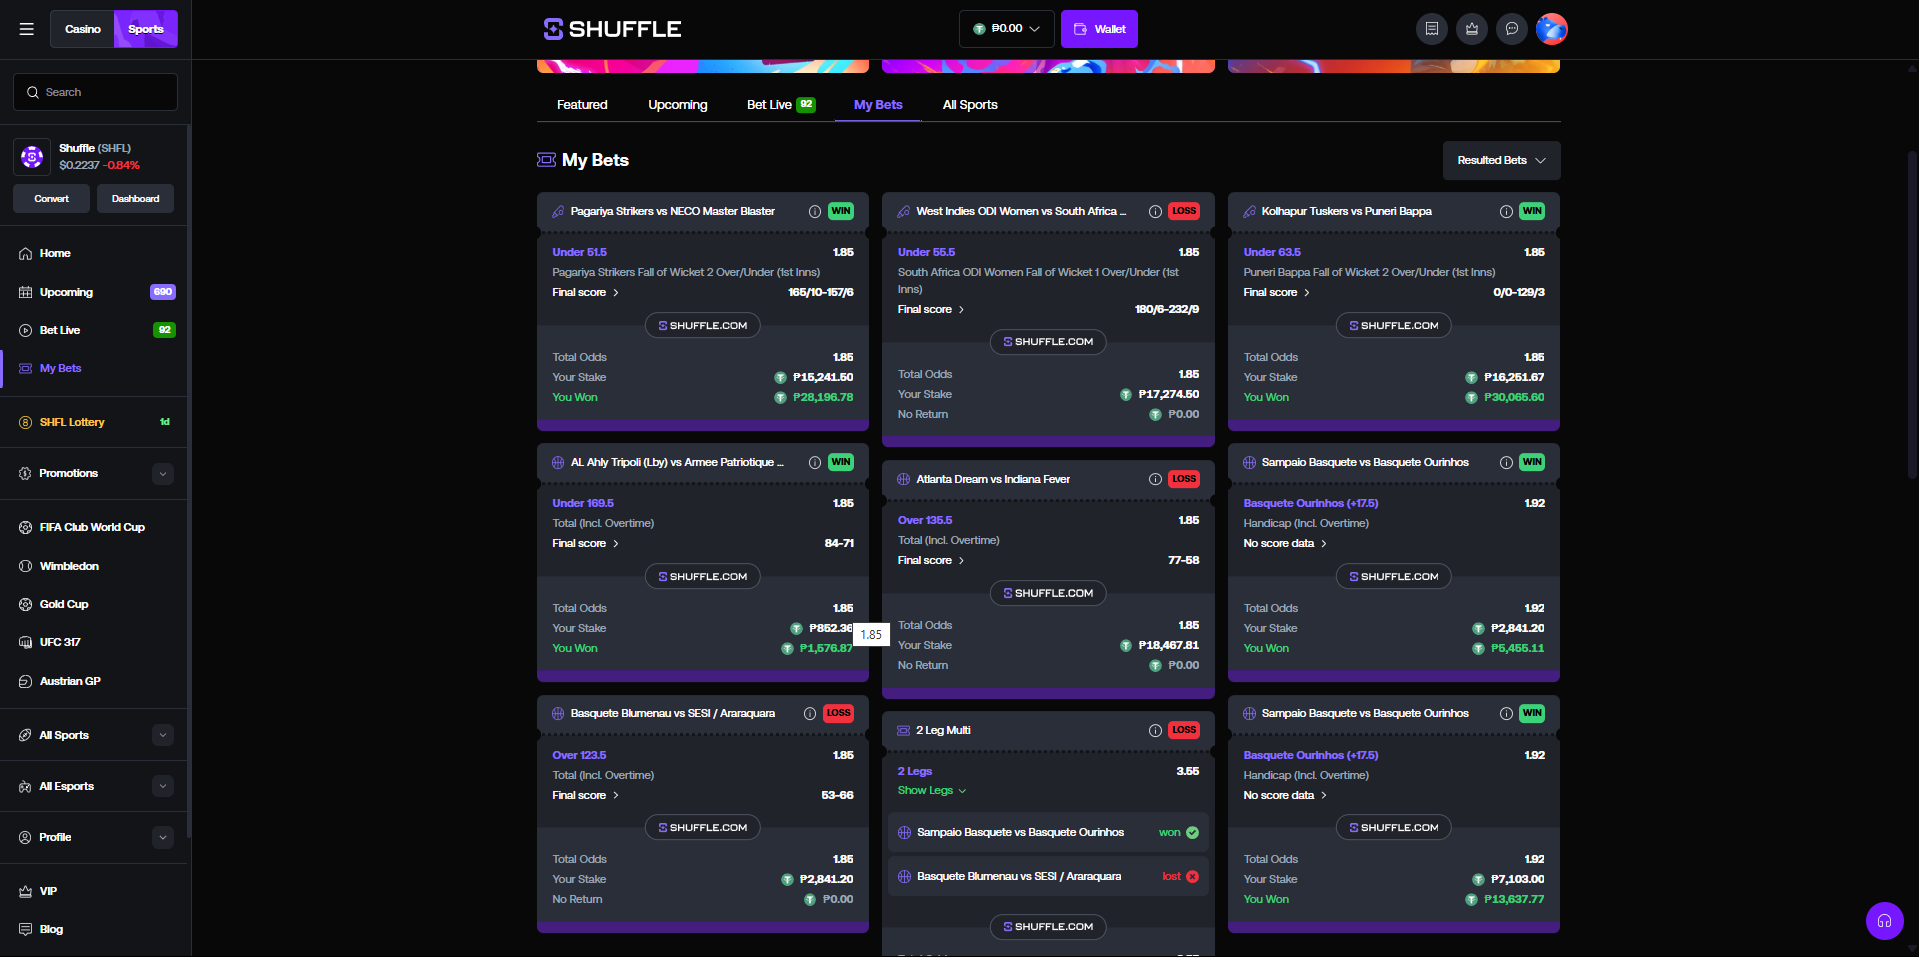1919x957 pixels.
Task: Select the My Bets tab
Action: click(878, 105)
